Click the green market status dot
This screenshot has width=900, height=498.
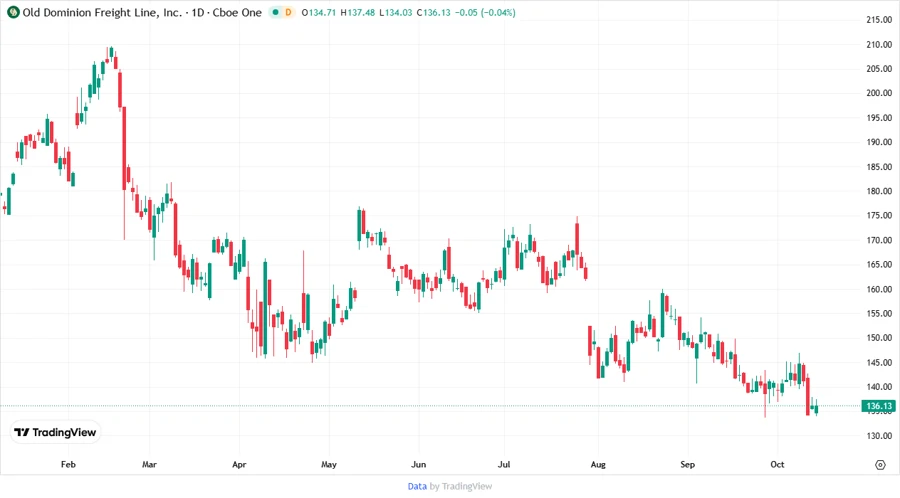(x=276, y=12)
